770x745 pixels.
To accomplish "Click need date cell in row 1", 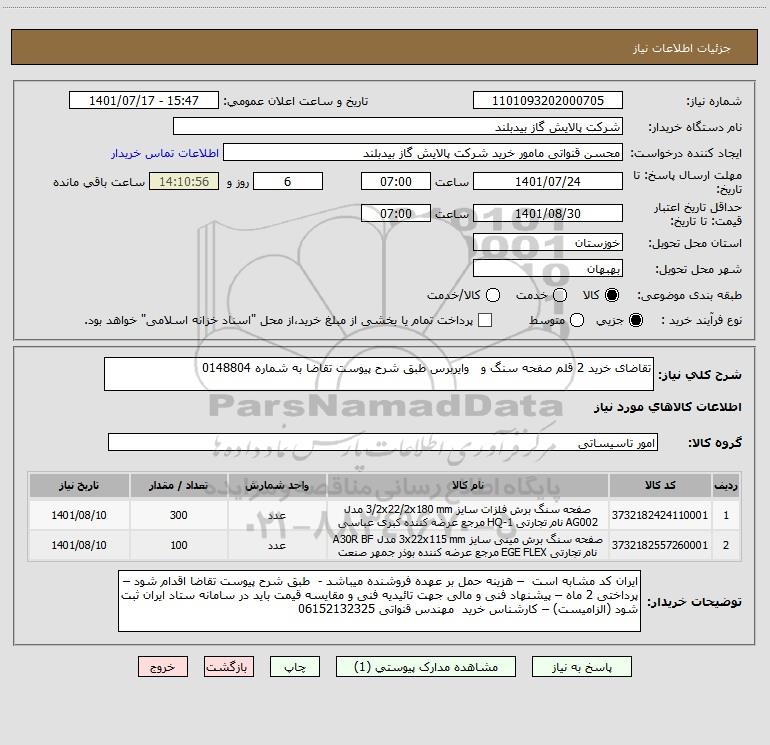I will tap(79, 515).
